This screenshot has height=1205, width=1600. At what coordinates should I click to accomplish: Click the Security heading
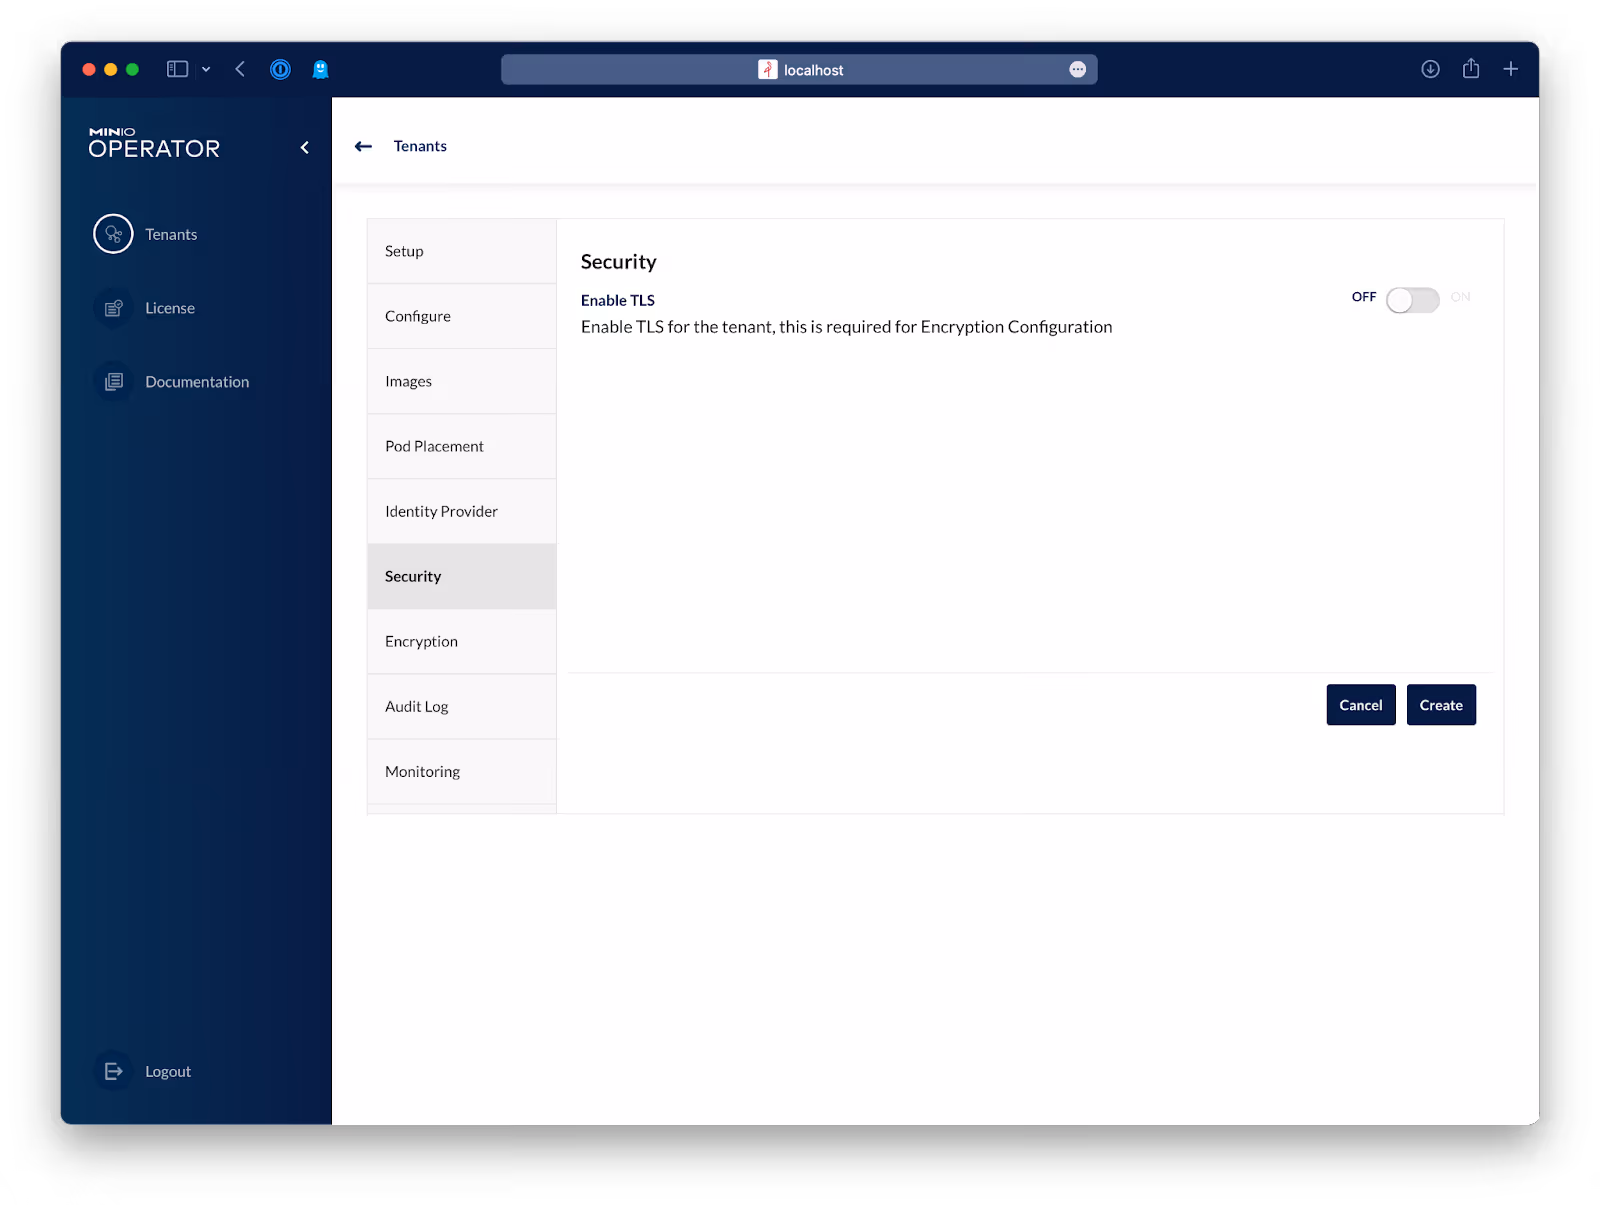pos(618,262)
